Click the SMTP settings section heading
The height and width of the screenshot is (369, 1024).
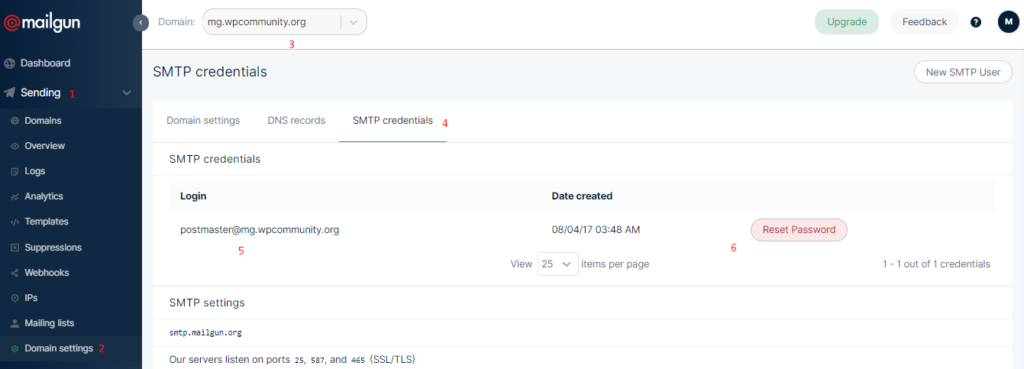tap(207, 303)
